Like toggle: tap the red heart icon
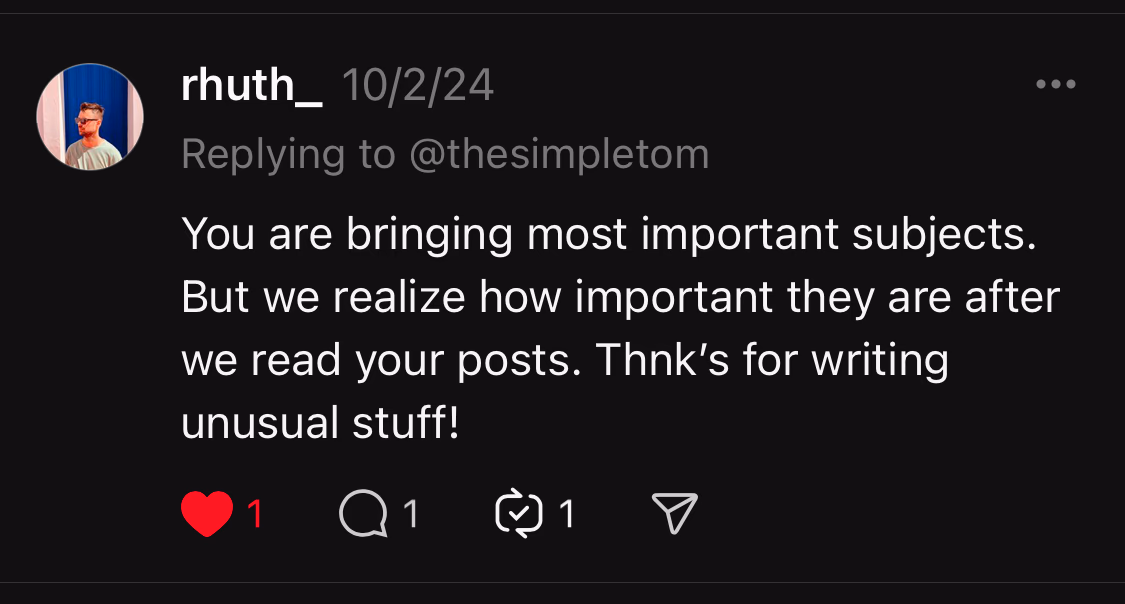This screenshot has height=604, width=1125. 207,515
